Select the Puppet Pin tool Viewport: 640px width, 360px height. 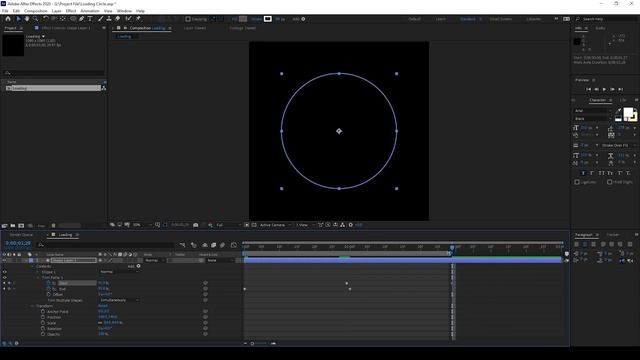(138, 19)
